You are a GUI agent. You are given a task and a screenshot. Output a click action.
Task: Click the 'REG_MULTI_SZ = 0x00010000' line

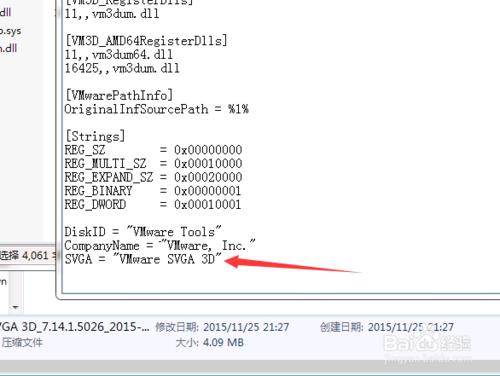coord(153,163)
